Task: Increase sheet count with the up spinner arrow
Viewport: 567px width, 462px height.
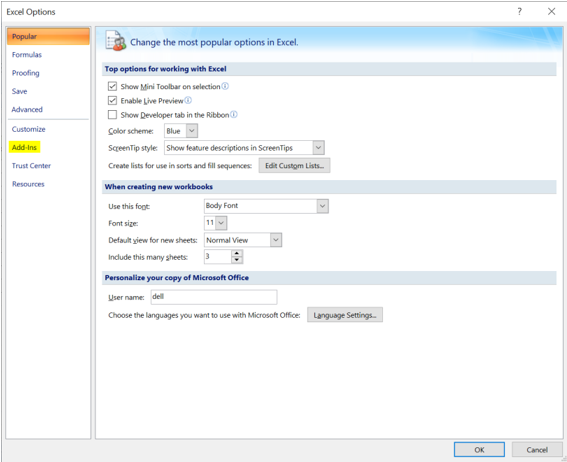Action: pos(237,253)
